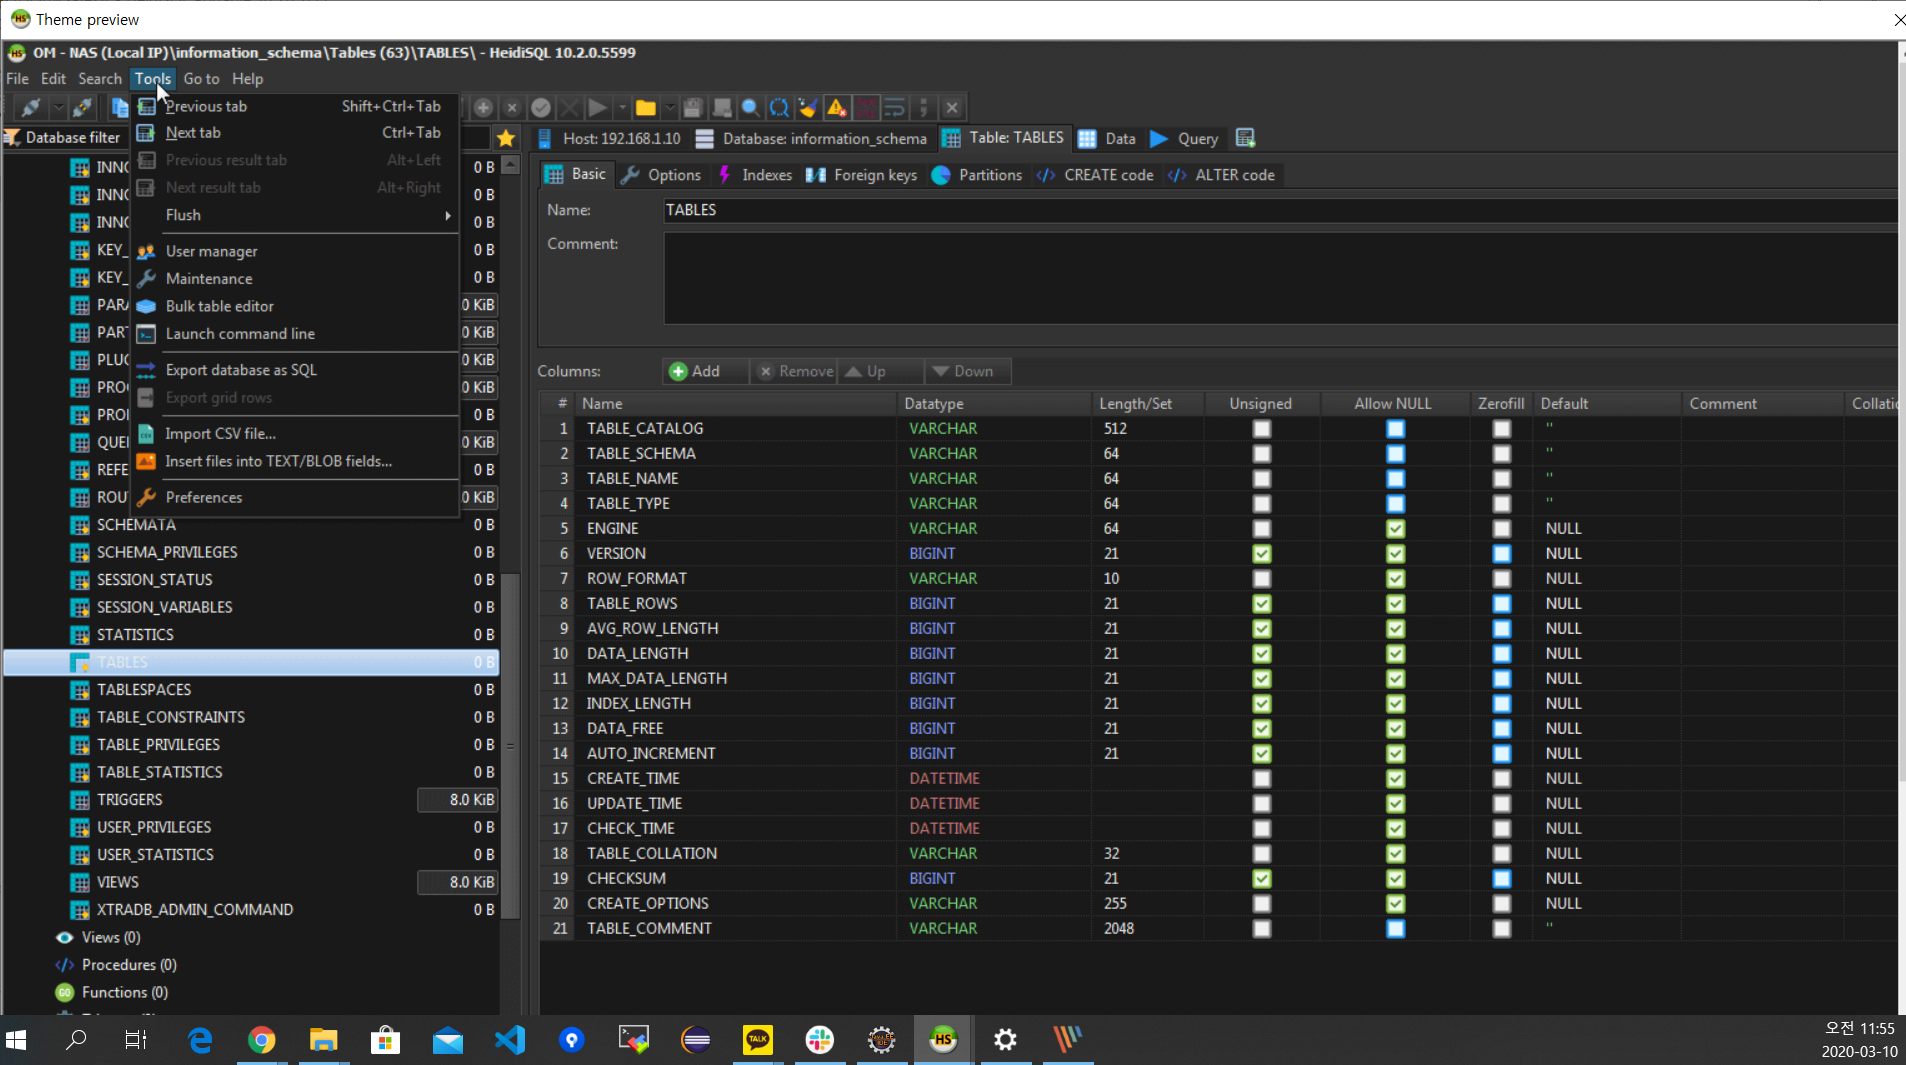Select Import CSV file menu entry

pyautogui.click(x=296, y=434)
